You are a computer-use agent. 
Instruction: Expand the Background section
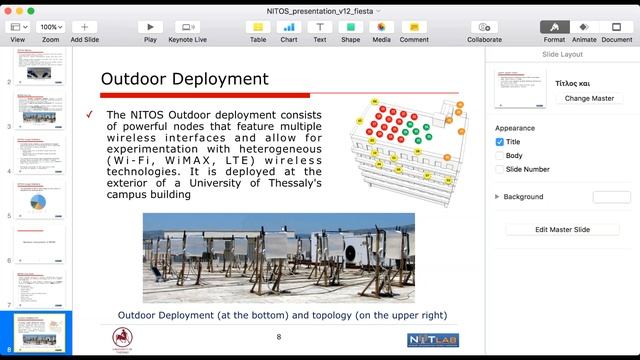497,197
